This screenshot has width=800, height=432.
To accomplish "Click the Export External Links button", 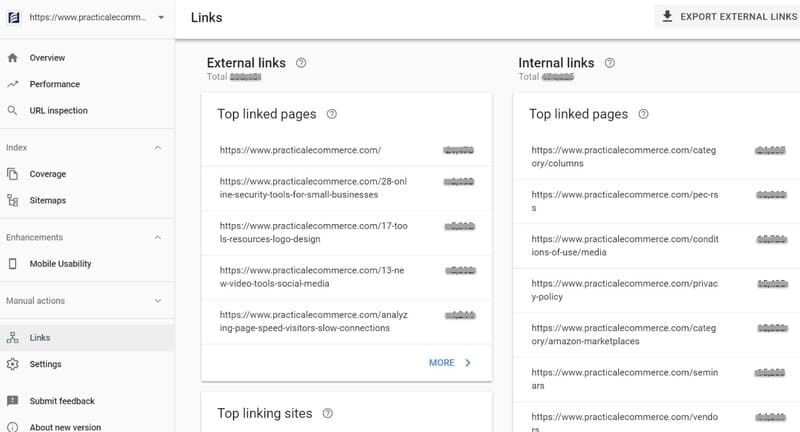I will [728, 17].
